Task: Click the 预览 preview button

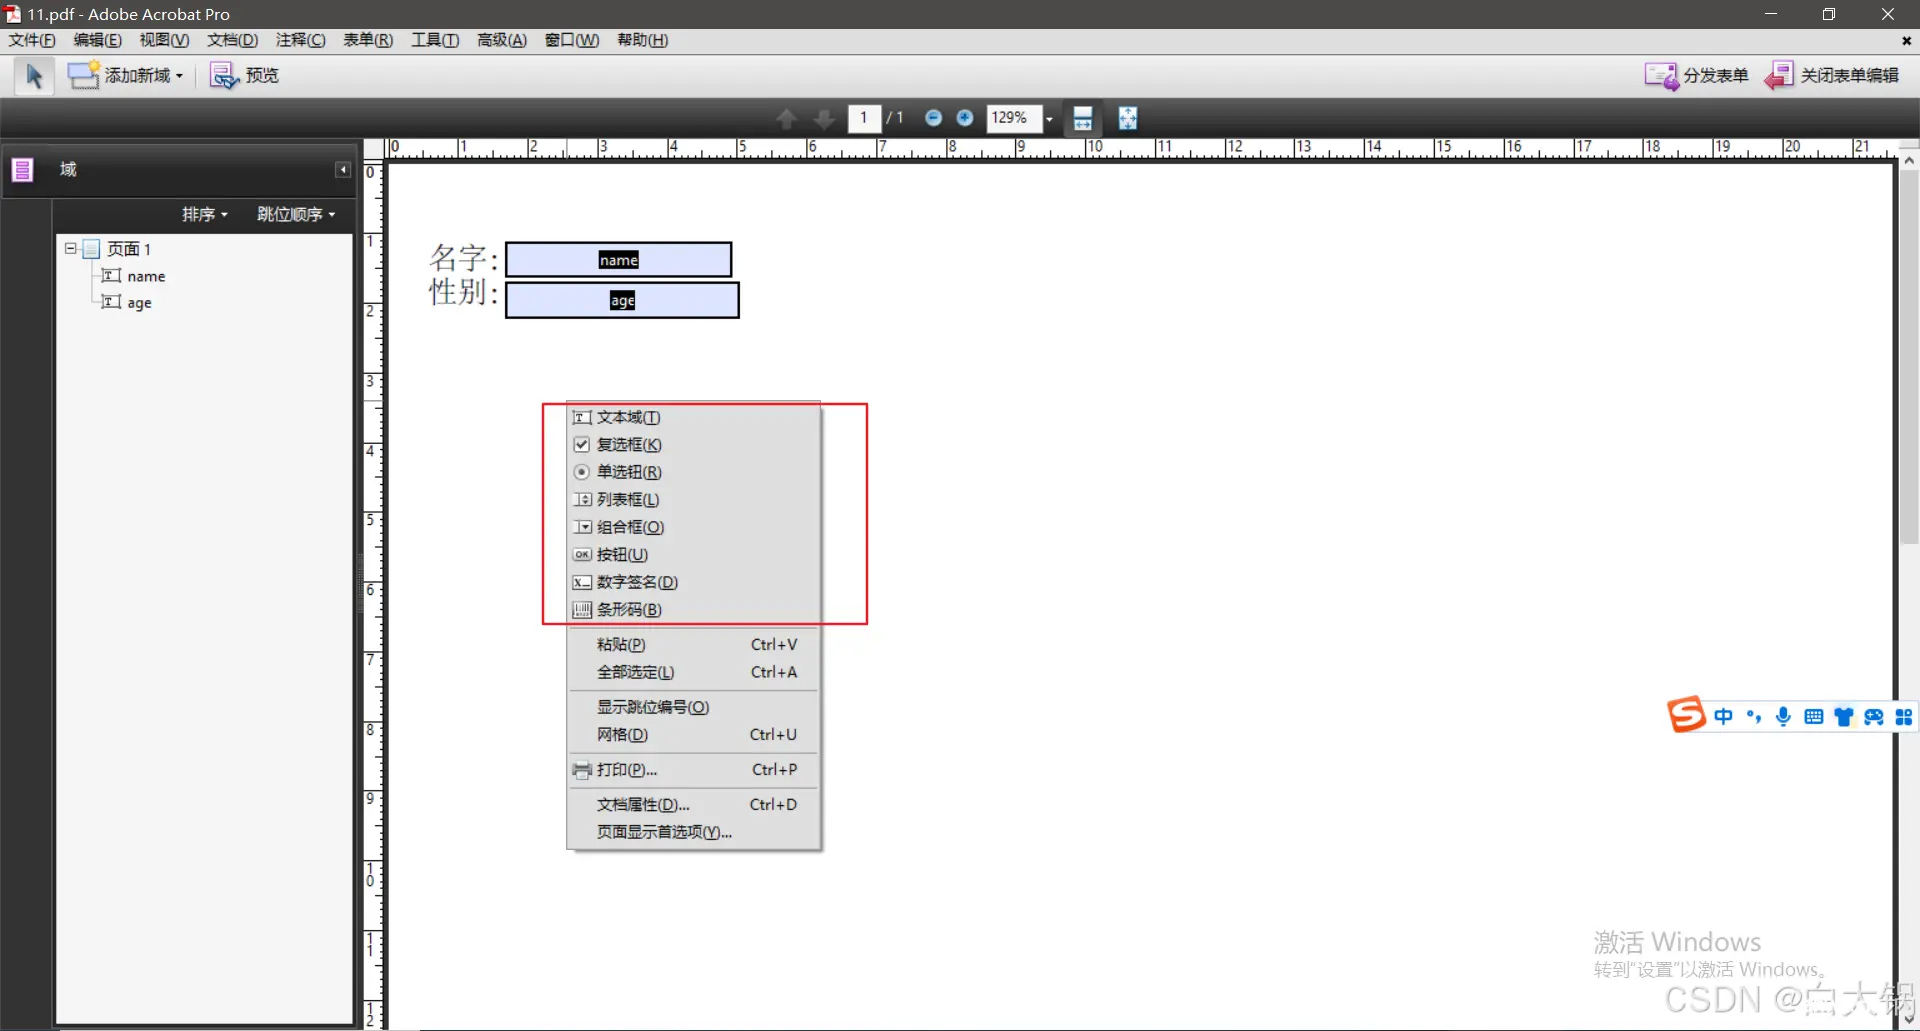Action: (x=244, y=76)
